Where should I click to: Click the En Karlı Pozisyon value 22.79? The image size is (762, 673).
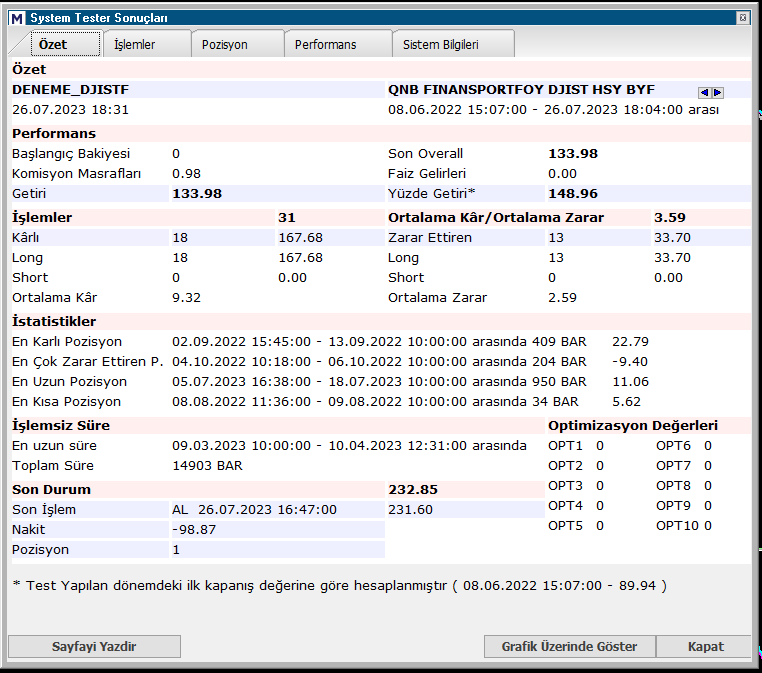pos(630,342)
